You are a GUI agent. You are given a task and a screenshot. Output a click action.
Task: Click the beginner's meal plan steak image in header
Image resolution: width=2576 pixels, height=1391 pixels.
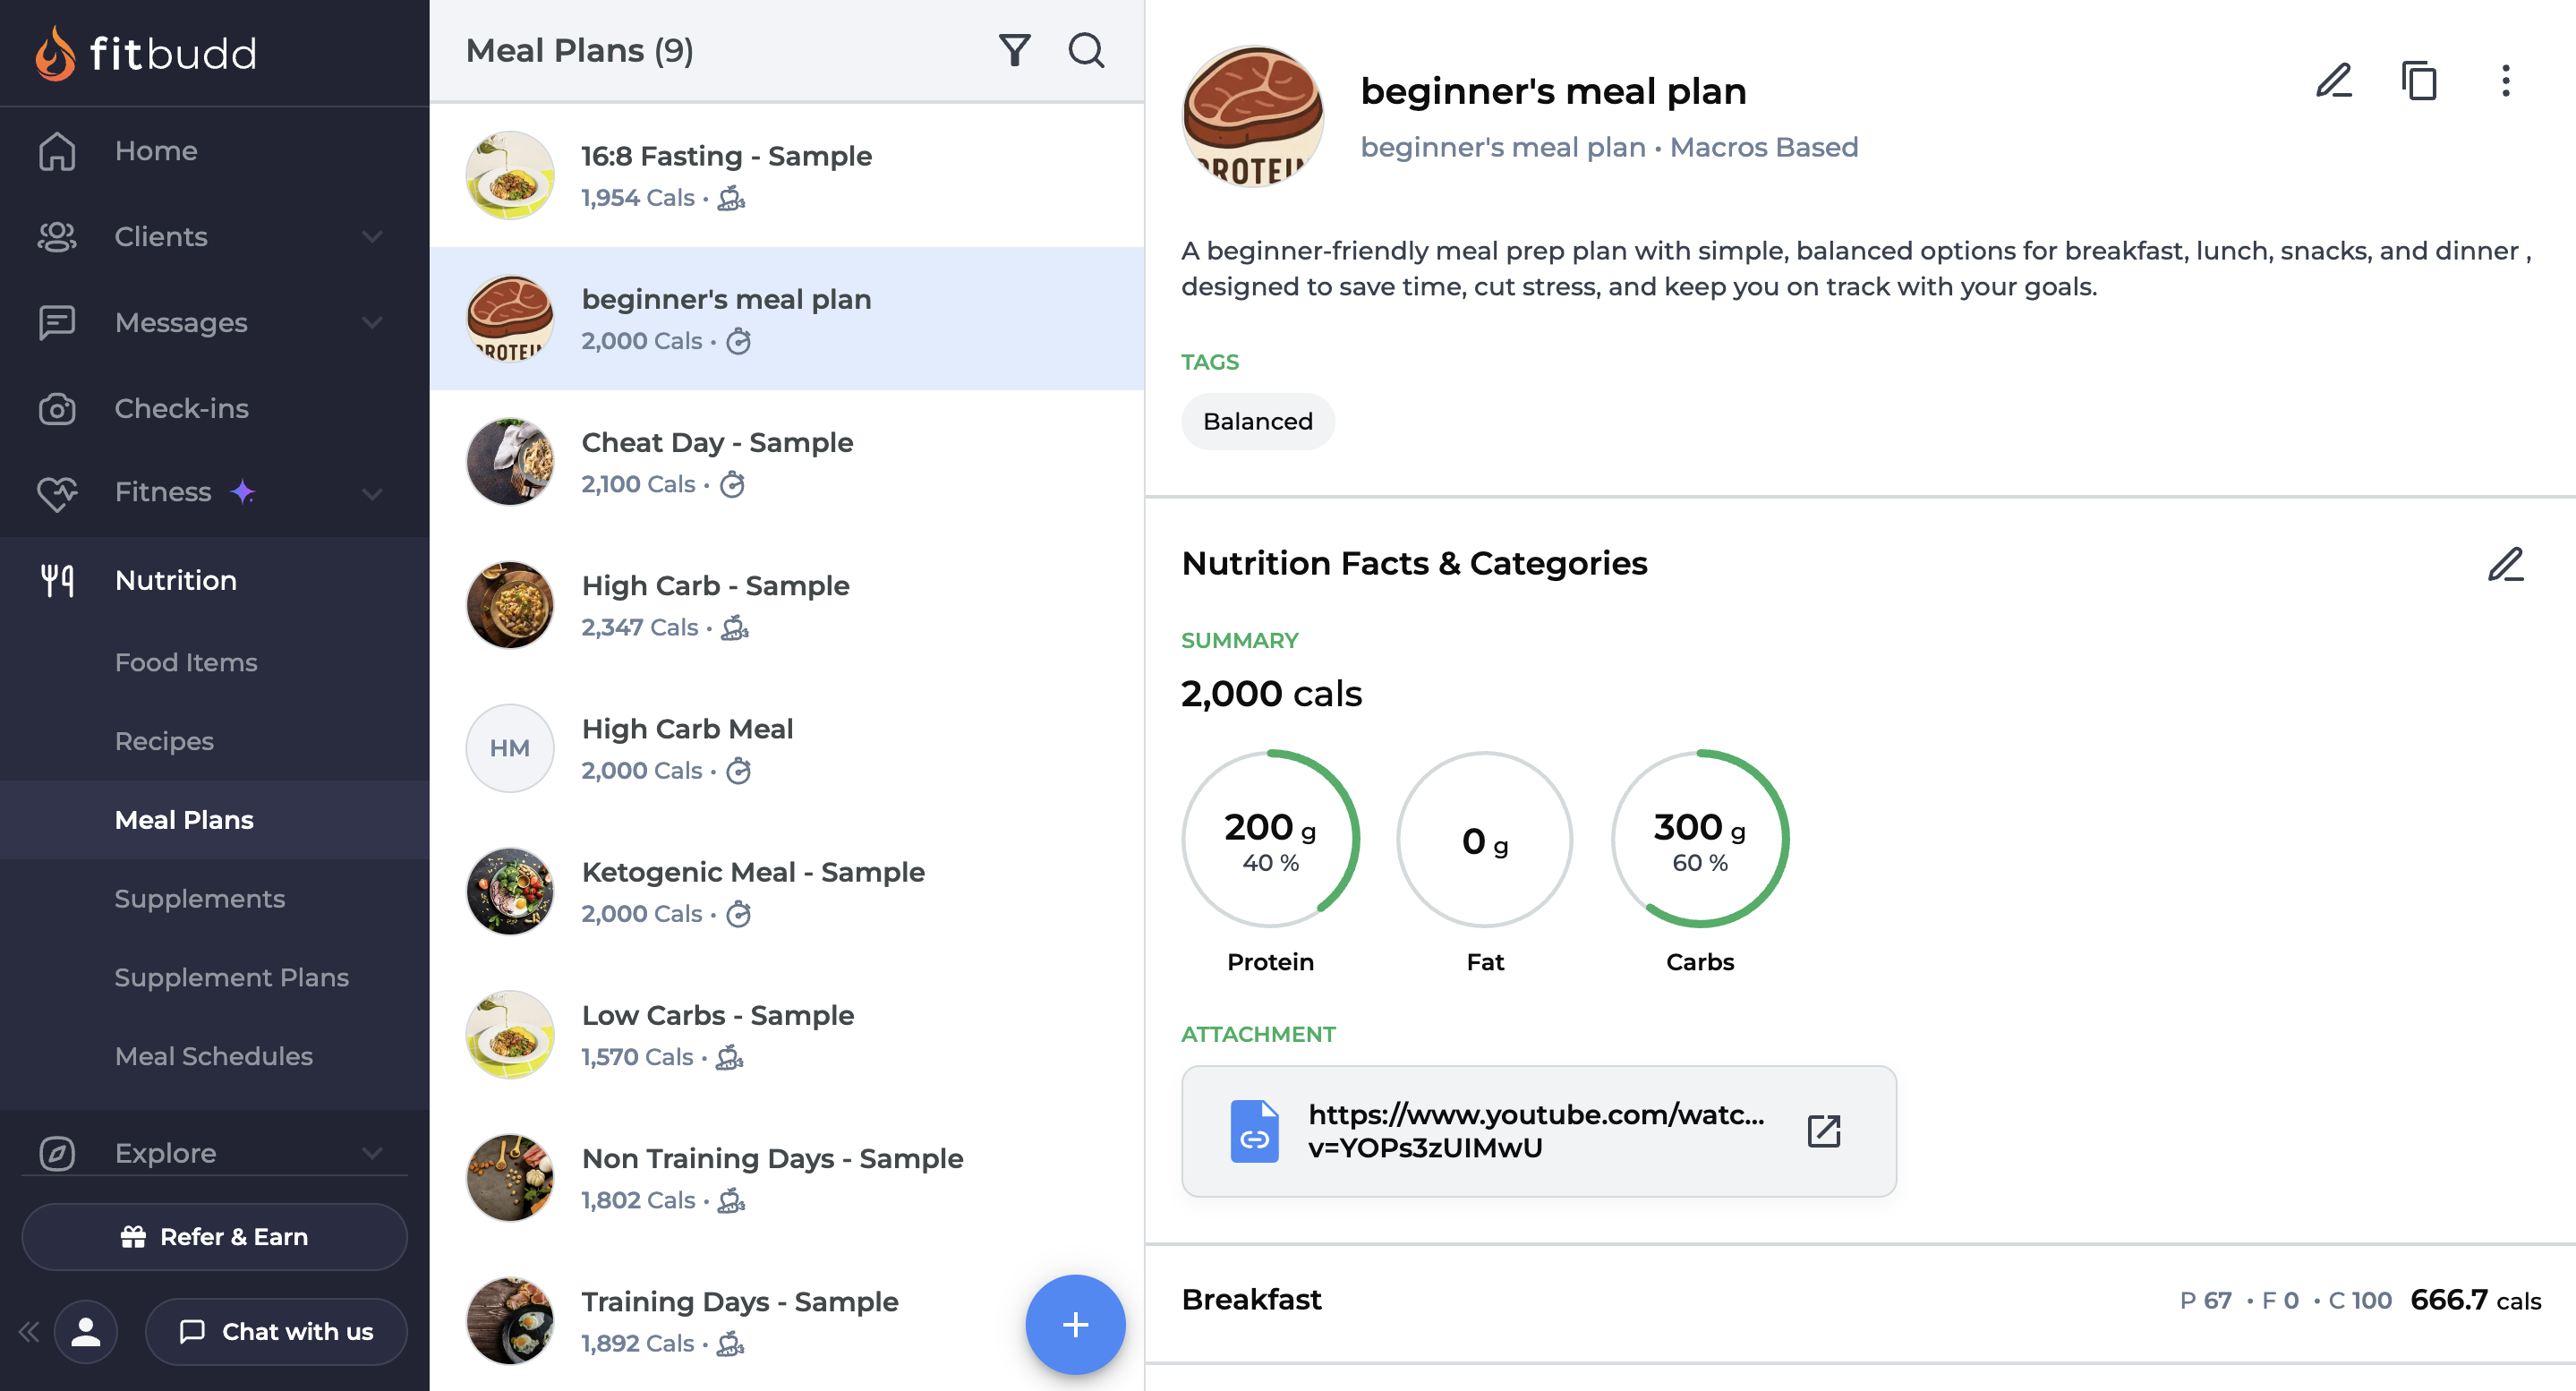click(x=1253, y=116)
